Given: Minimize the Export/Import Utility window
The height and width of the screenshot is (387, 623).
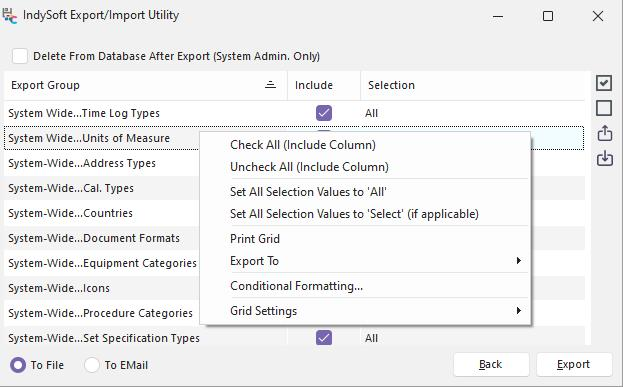Looking at the screenshot, I should pos(498,16).
